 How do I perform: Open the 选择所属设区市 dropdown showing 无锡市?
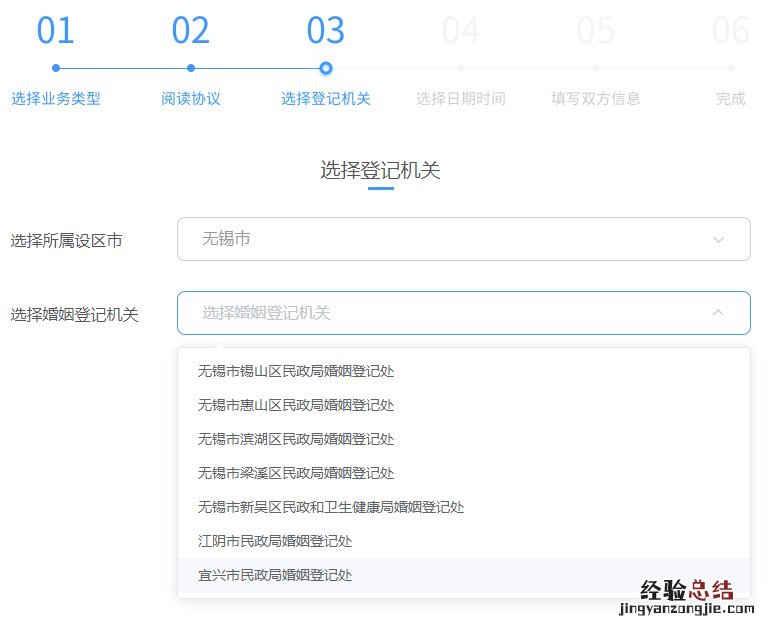click(x=463, y=239)
